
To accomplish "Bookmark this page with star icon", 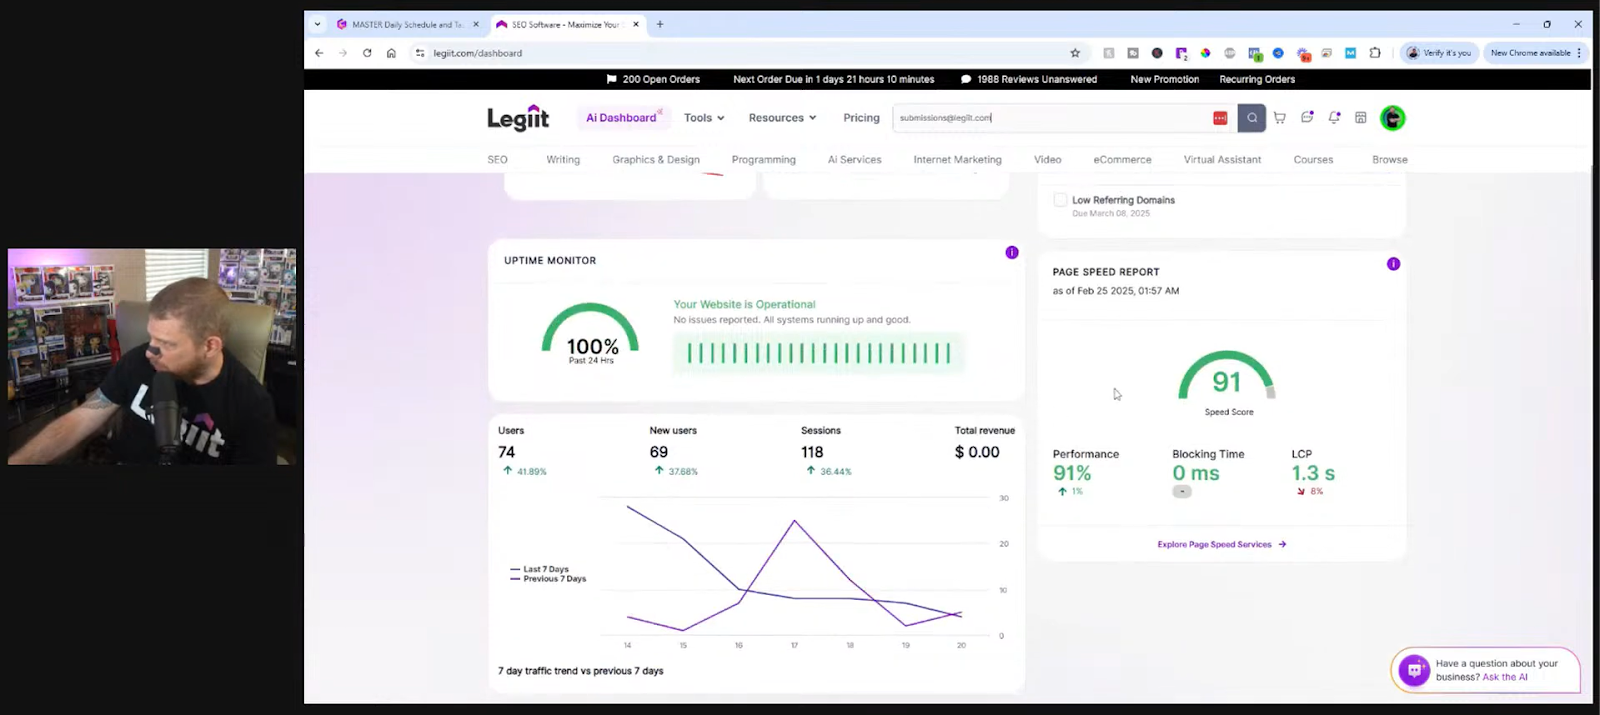I will coord(1075,53).
